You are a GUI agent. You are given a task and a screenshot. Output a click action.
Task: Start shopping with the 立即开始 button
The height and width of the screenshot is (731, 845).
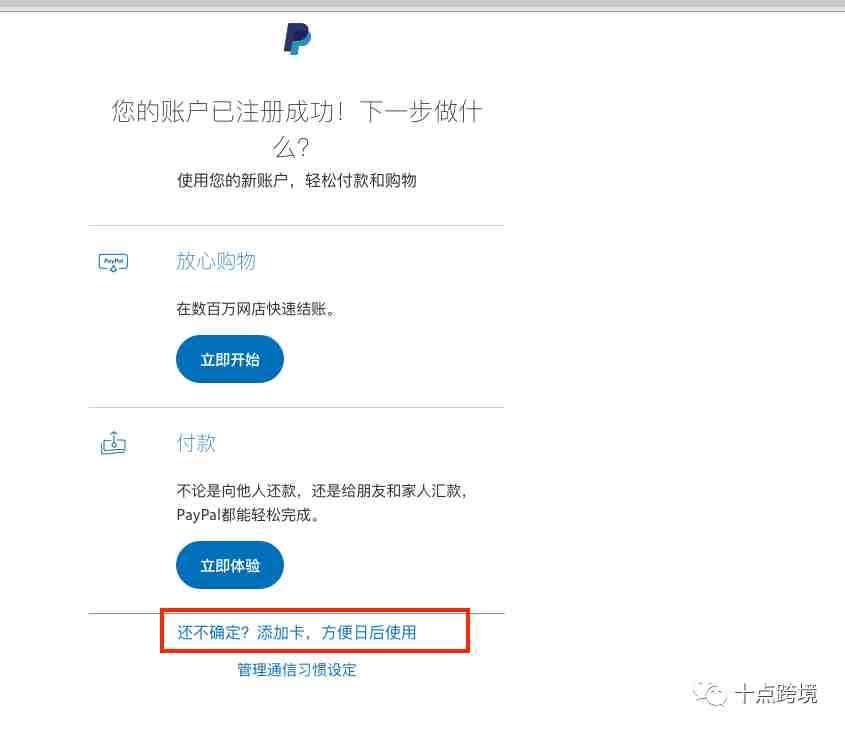230,359
